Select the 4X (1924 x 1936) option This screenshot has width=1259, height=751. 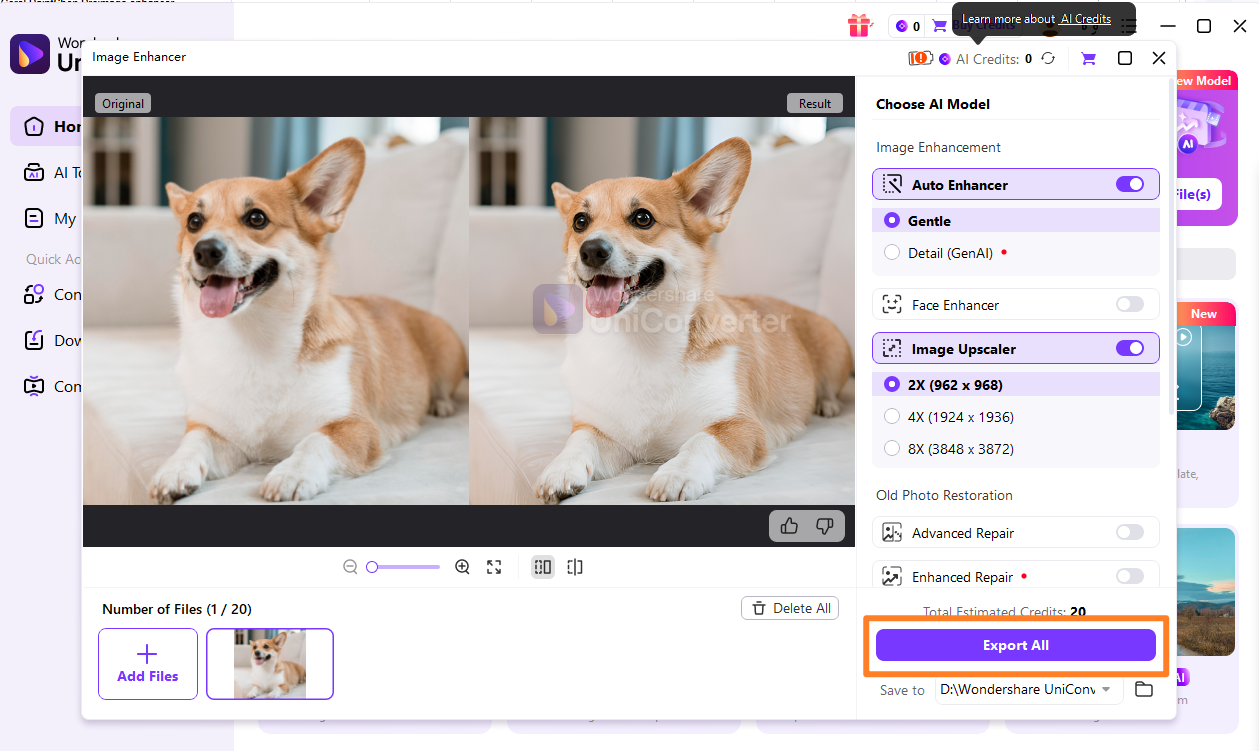click(x=892, y=417)
